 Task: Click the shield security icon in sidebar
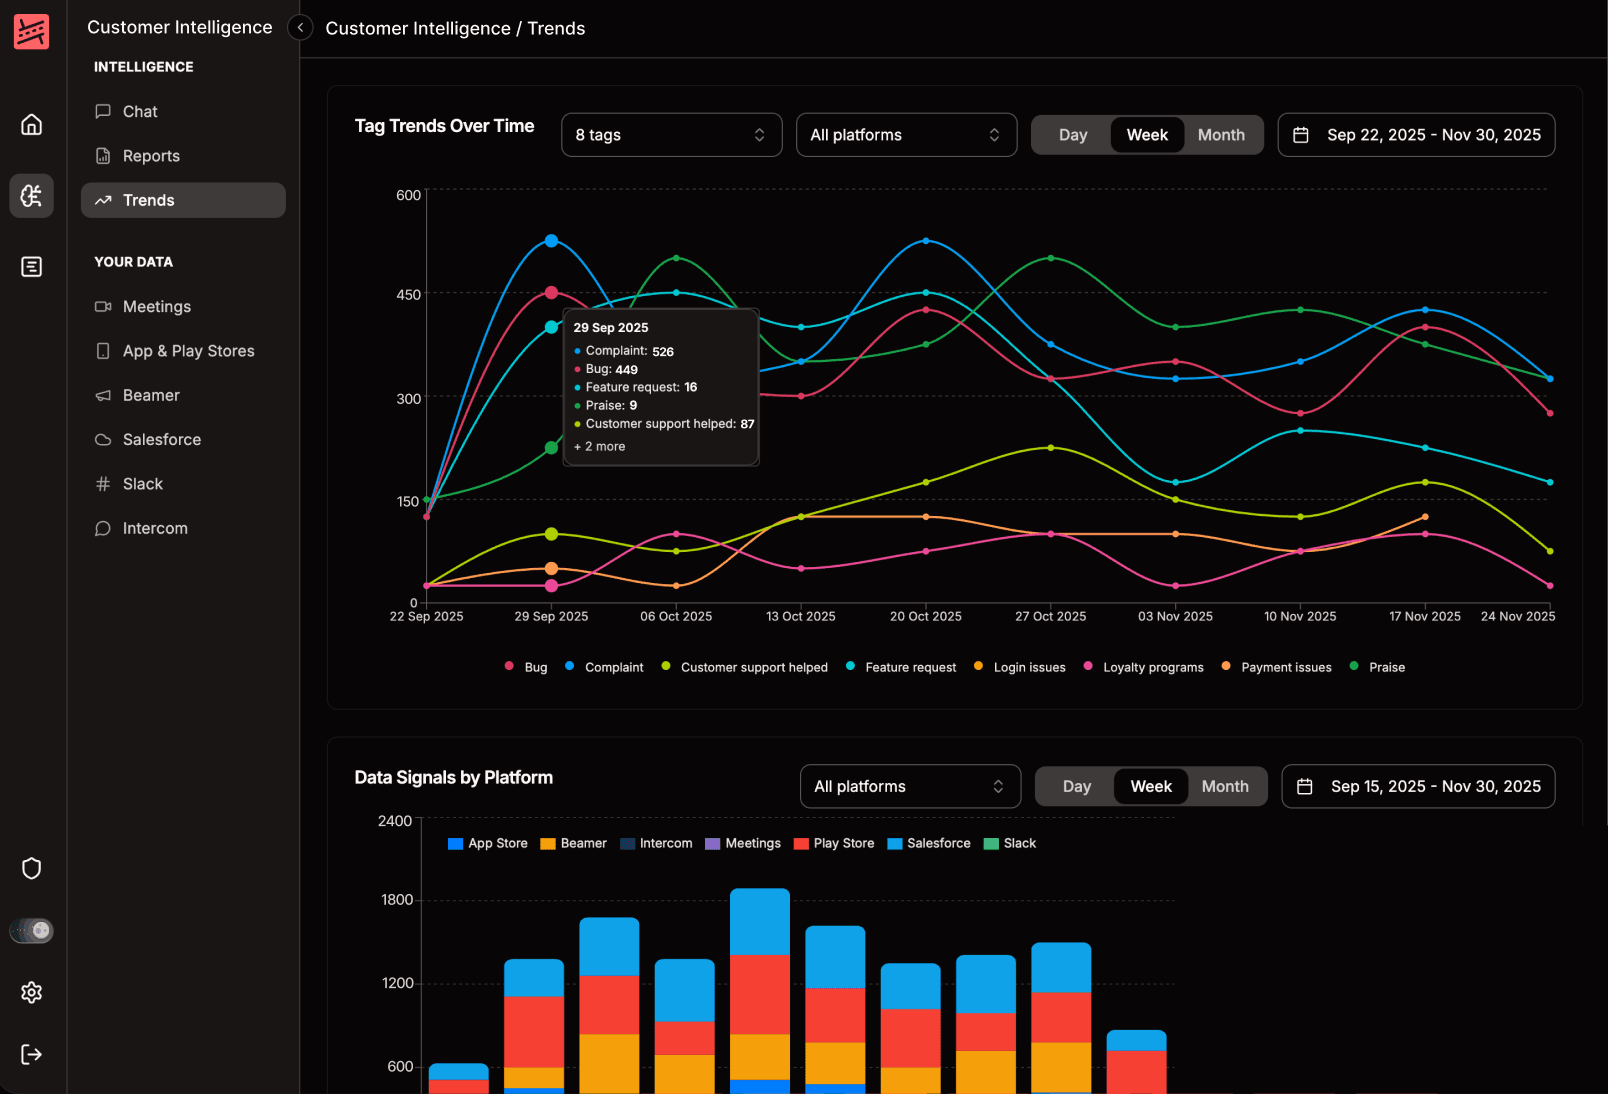click(x=31, y=868)
